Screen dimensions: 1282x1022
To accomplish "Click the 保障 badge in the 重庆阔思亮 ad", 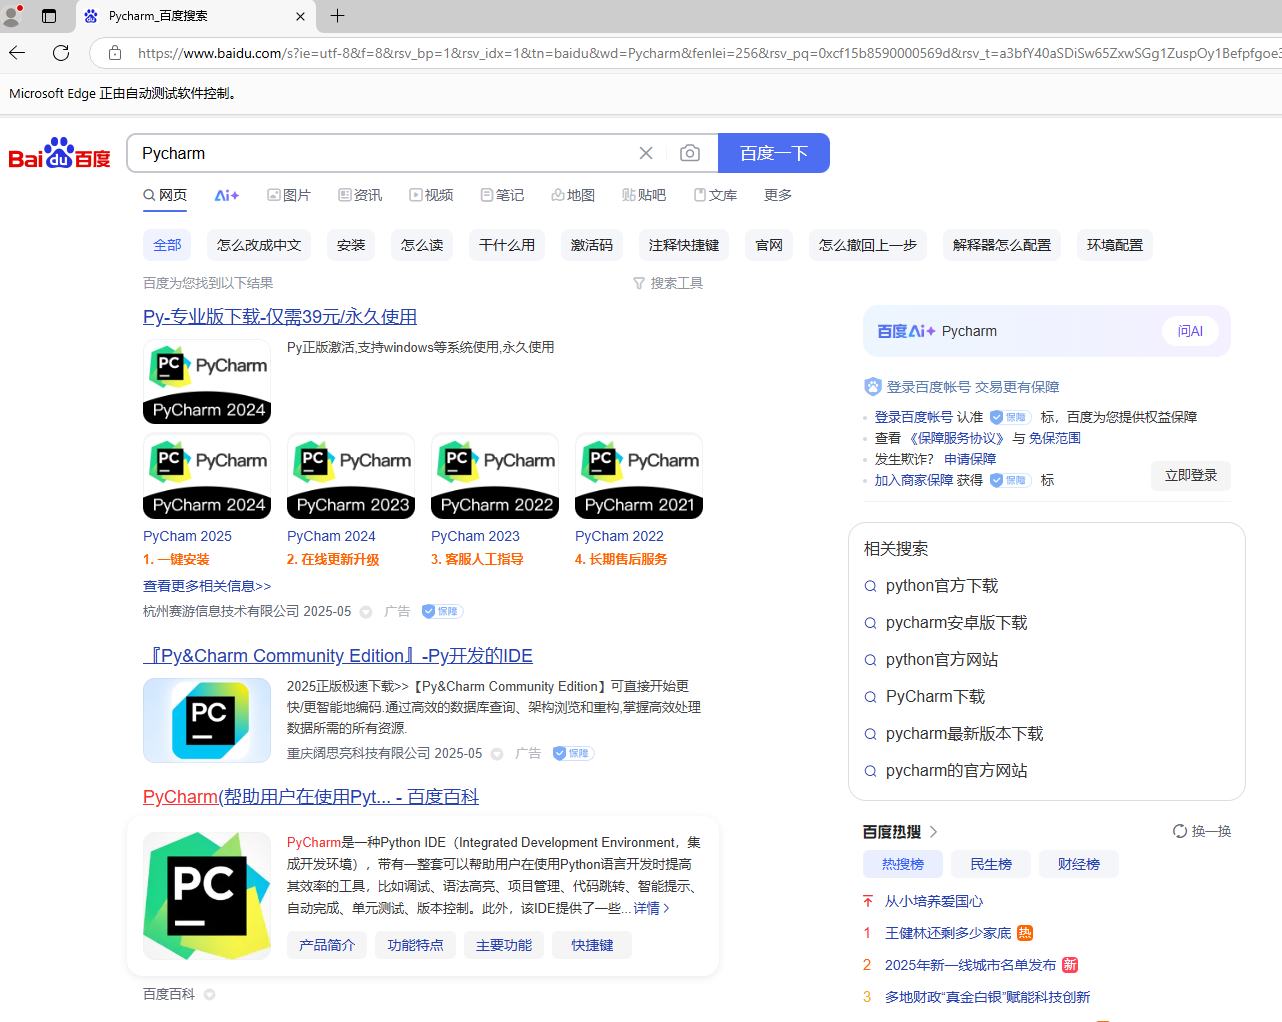I will (x=573, y=753).
